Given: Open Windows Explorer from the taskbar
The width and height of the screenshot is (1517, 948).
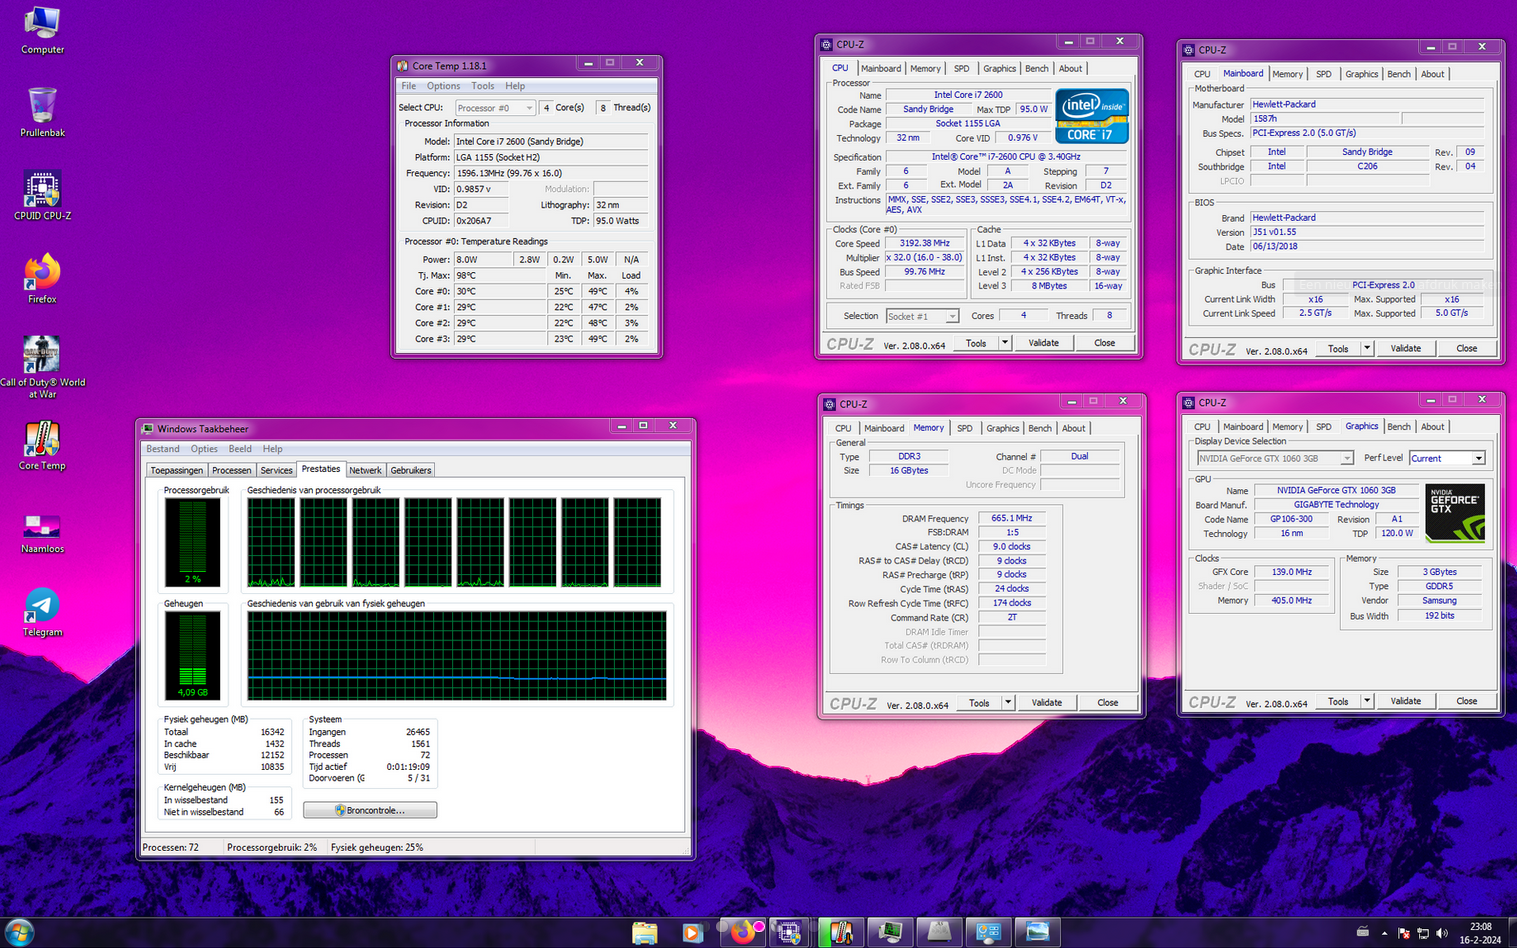Looking at the screenshot, I should tap(645, 933).
